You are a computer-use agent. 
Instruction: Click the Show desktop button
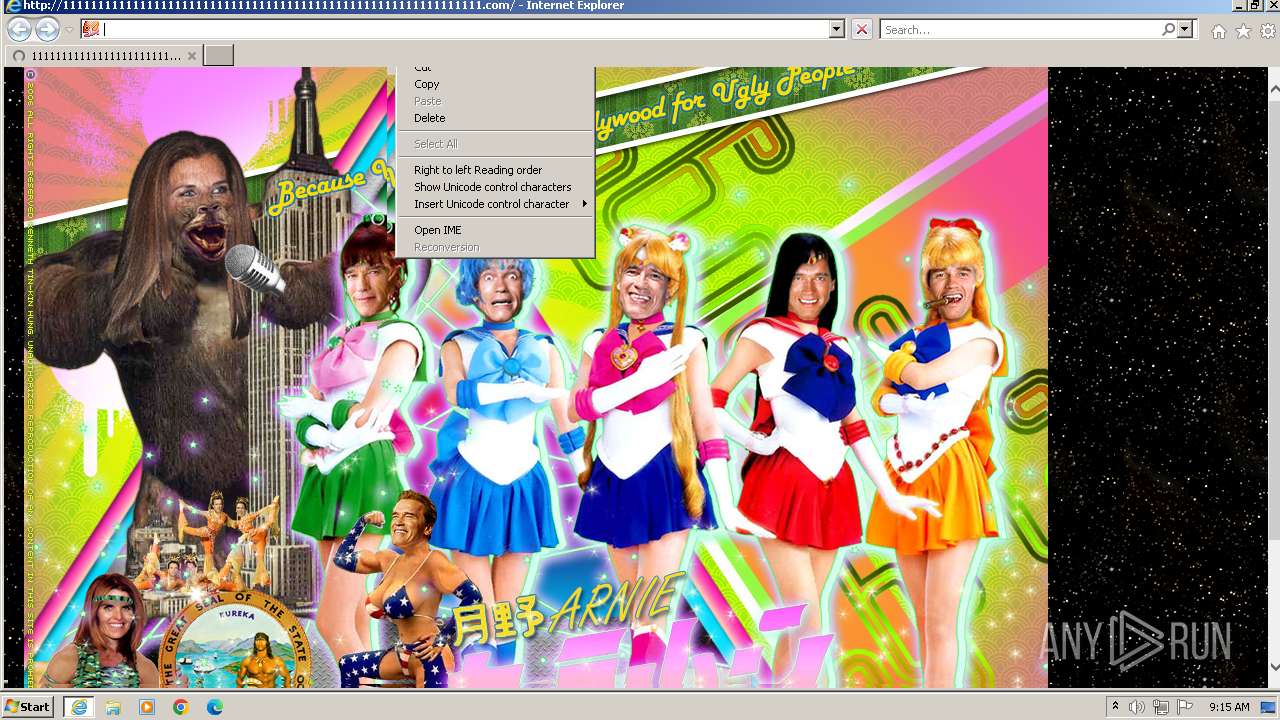(x=1270, y=707)
